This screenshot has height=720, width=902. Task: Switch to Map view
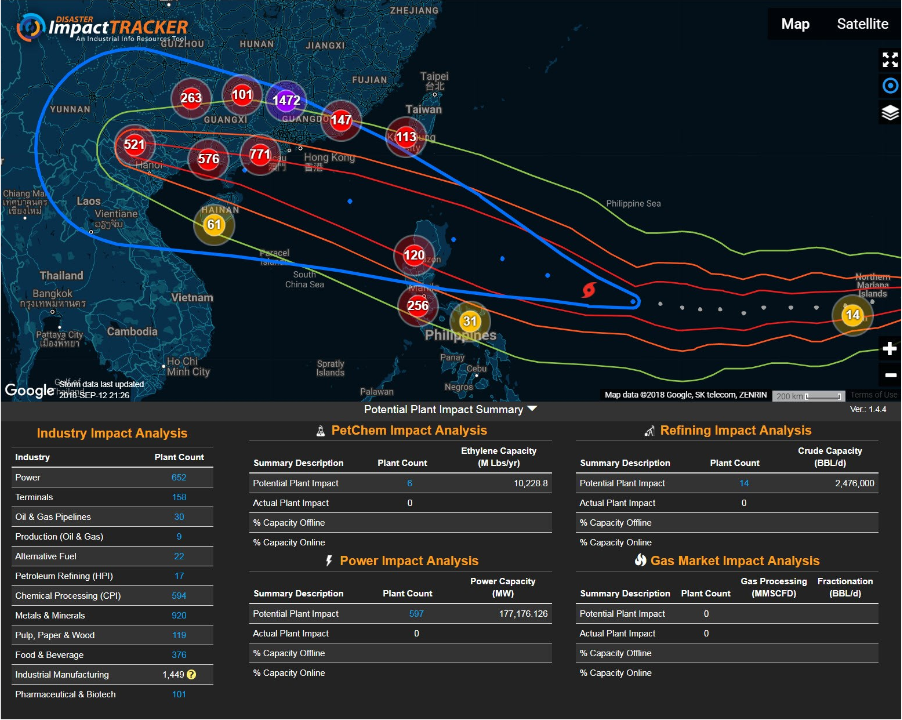(795, 24)
